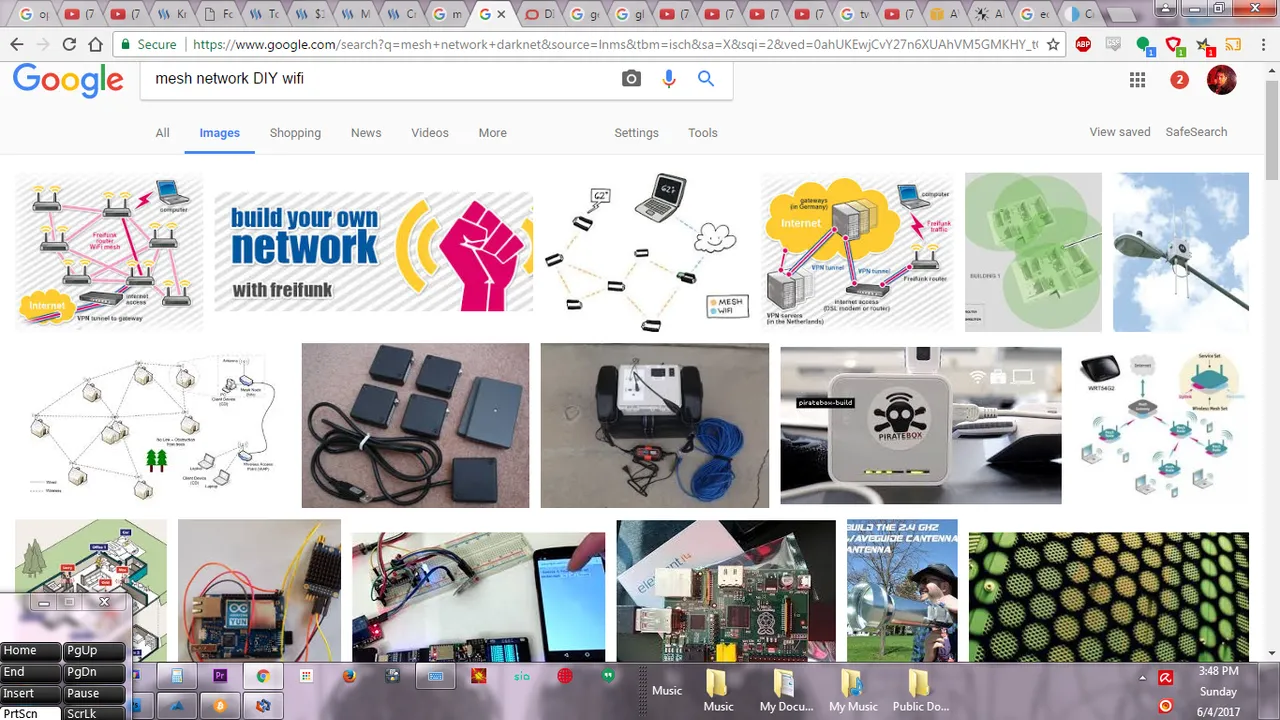
Task: Open the MESH WIFI laptop sketch image
Action: 646,252
